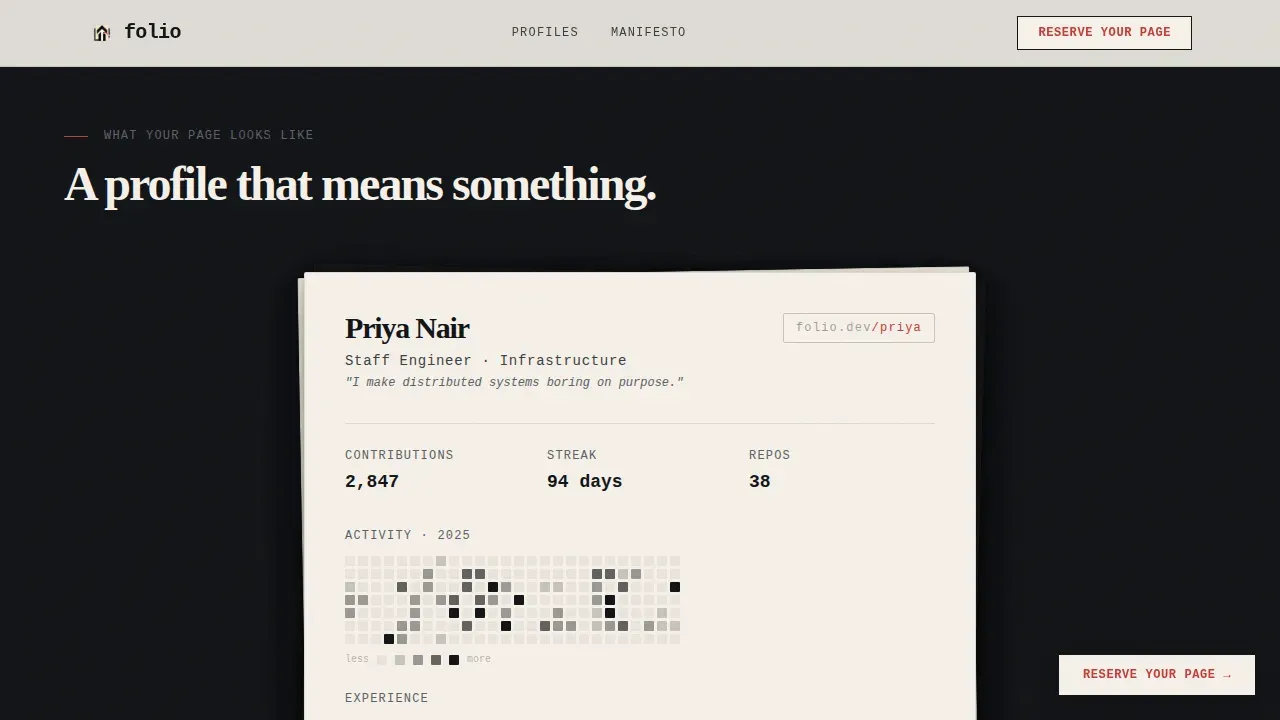Click the black activity cell in last column
Screen dimensions: 1280x720
pyautogui.click(x=675, y=587)
